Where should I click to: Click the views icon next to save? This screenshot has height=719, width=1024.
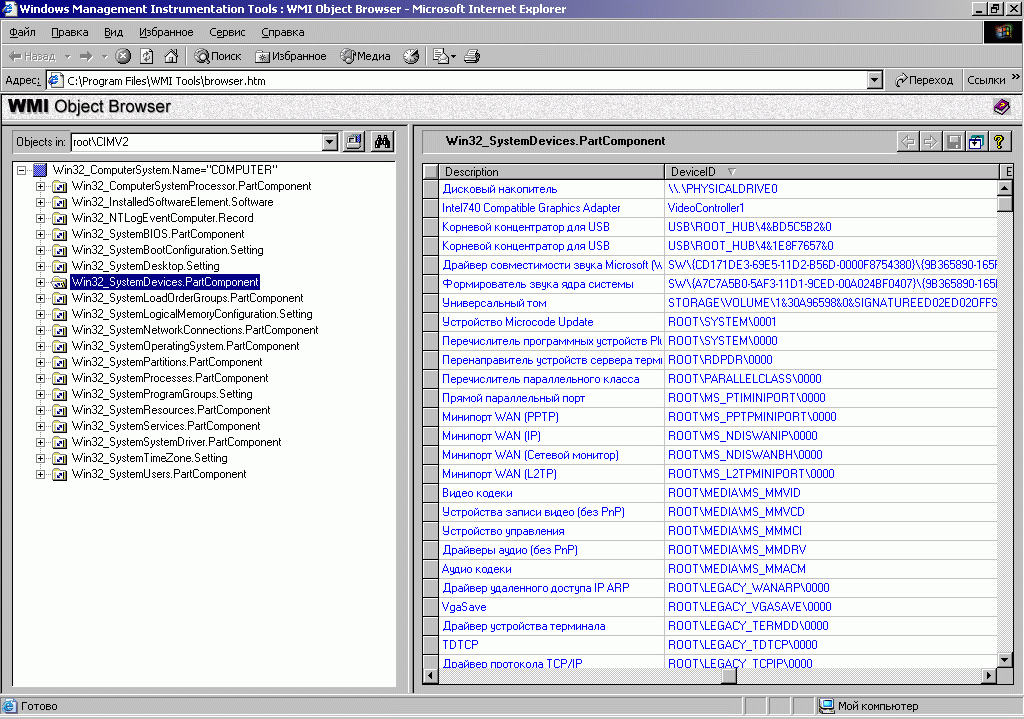[976, 142]
